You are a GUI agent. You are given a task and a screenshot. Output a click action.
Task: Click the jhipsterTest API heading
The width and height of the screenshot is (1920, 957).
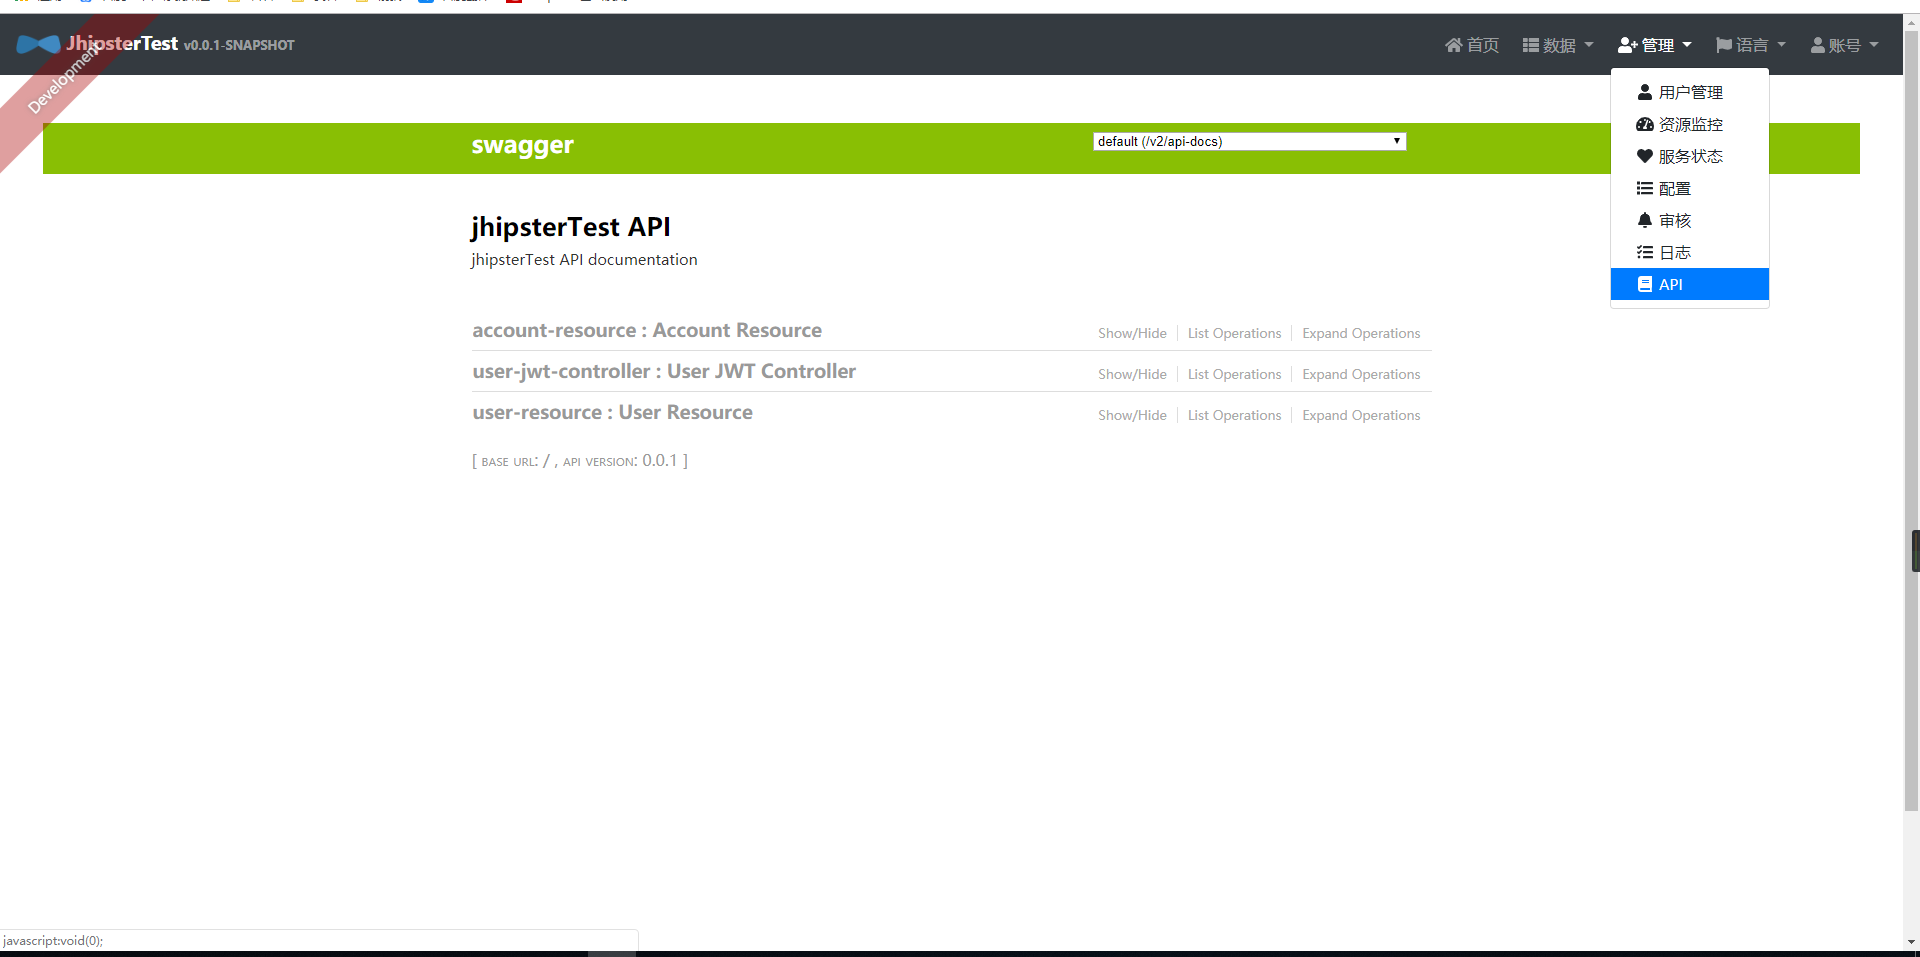click(570, 227)
